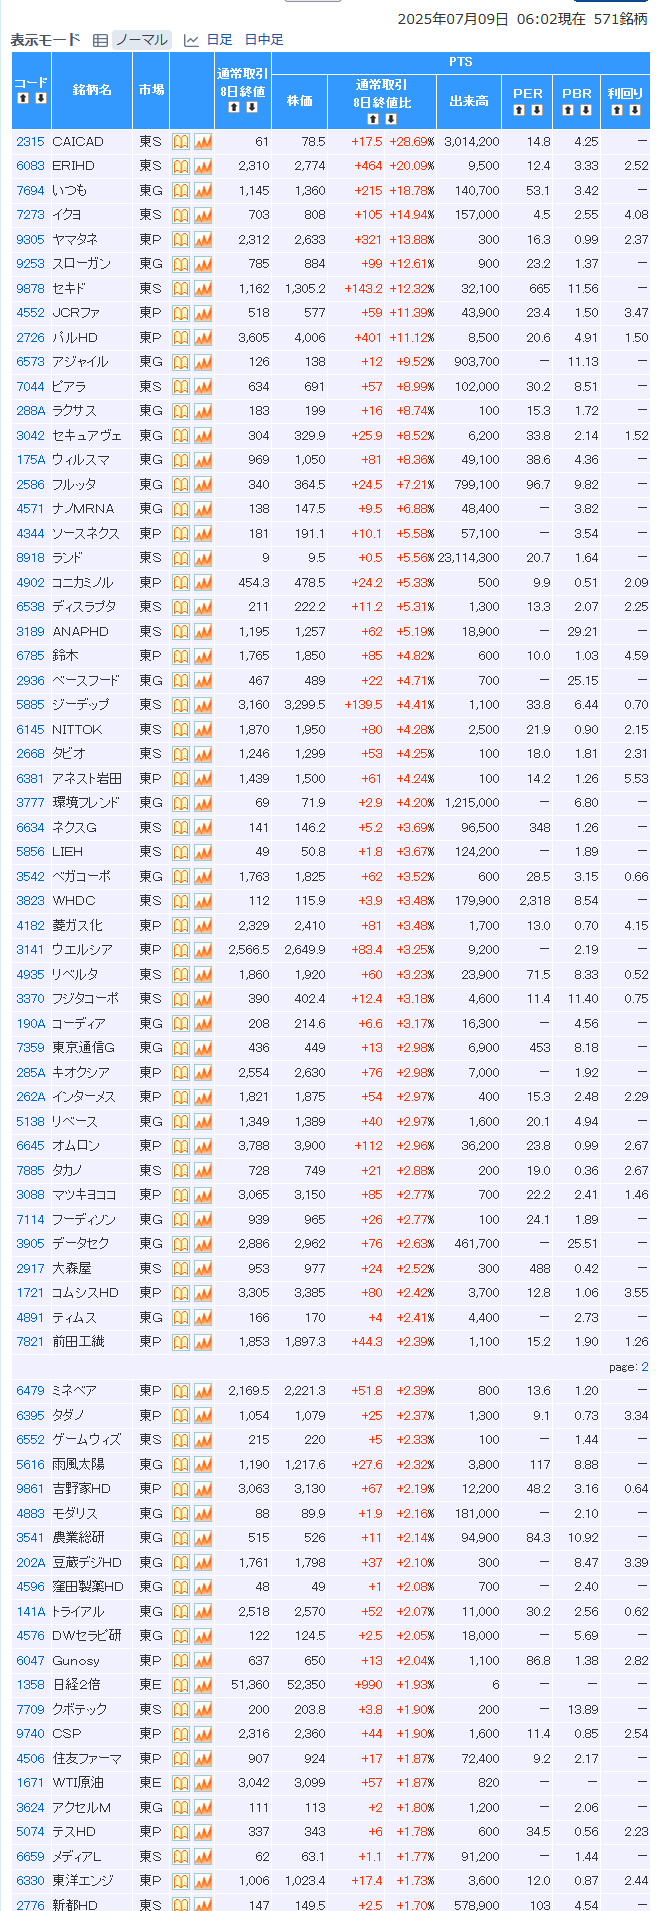Click the stock name コムシスHD

pyautogui.click(x=85, y=1293)
